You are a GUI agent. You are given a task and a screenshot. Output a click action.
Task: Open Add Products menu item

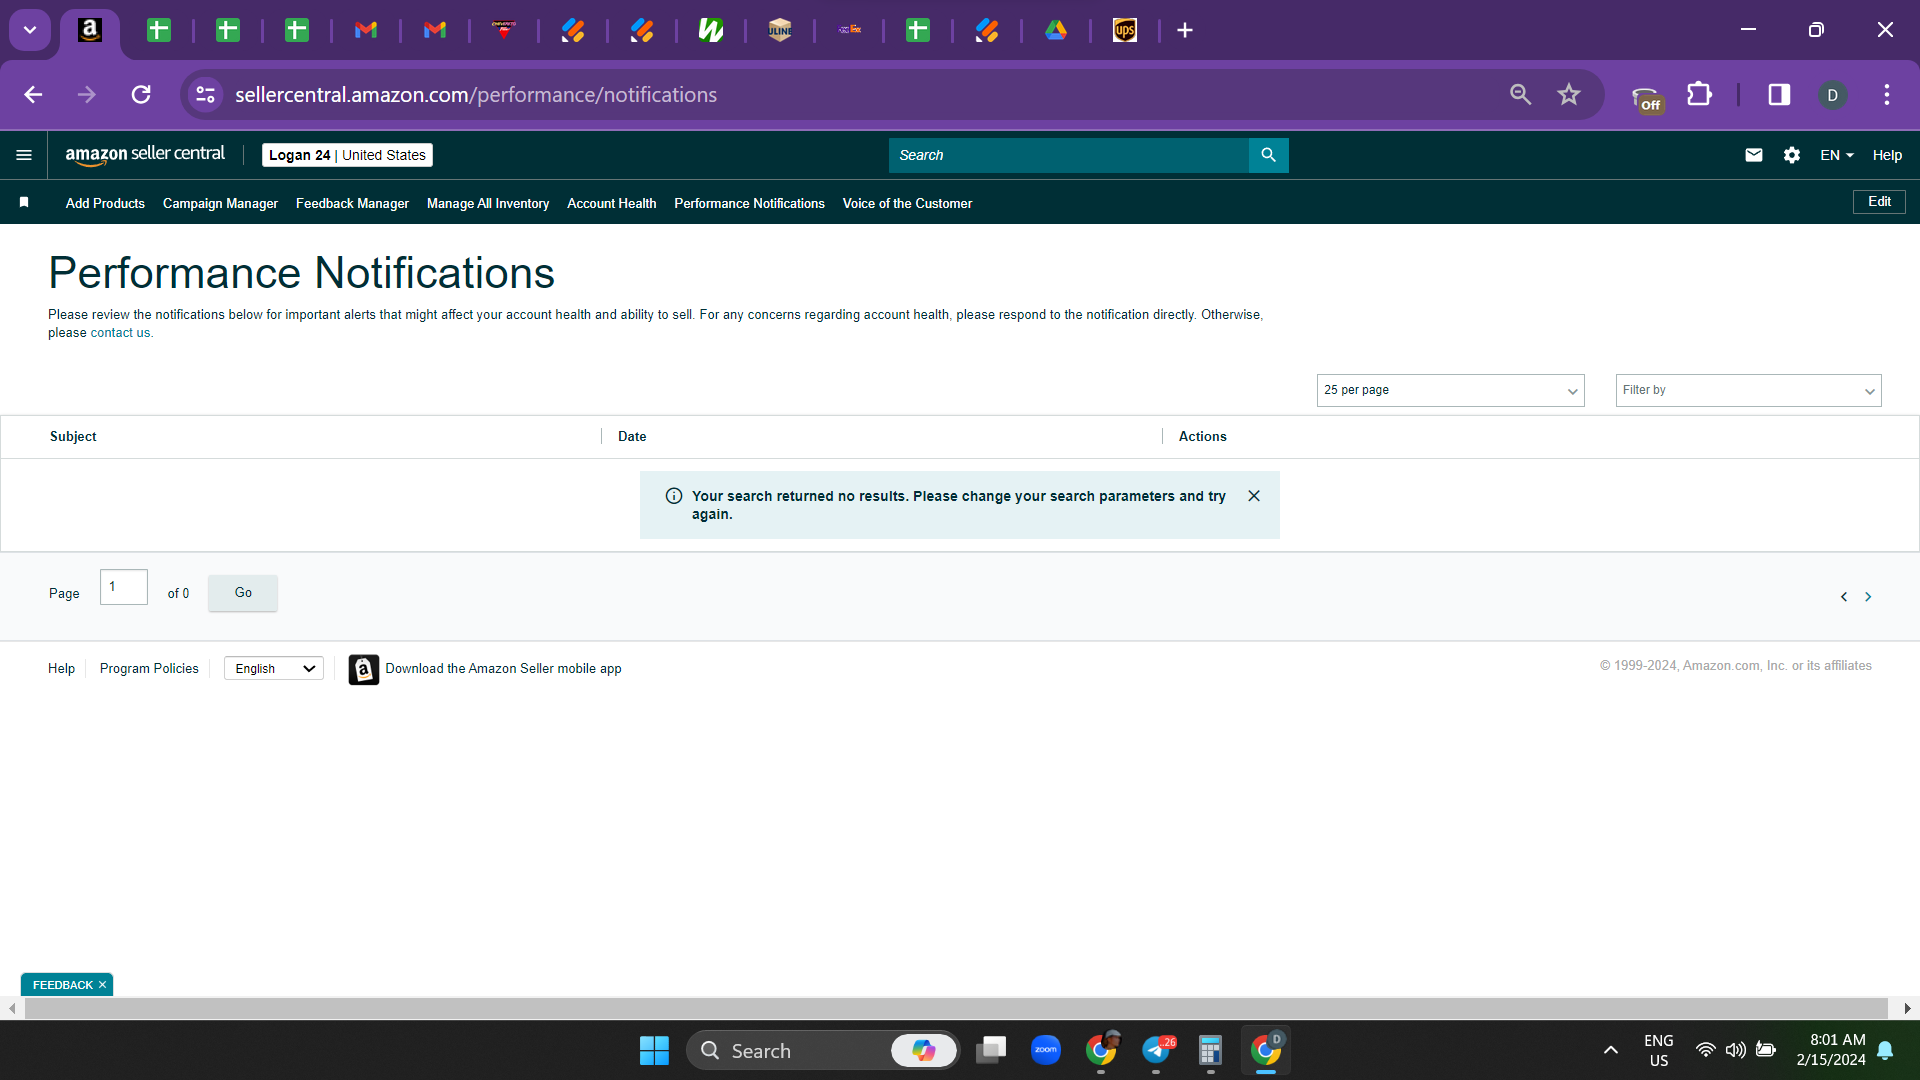click(x=105, y=203)
